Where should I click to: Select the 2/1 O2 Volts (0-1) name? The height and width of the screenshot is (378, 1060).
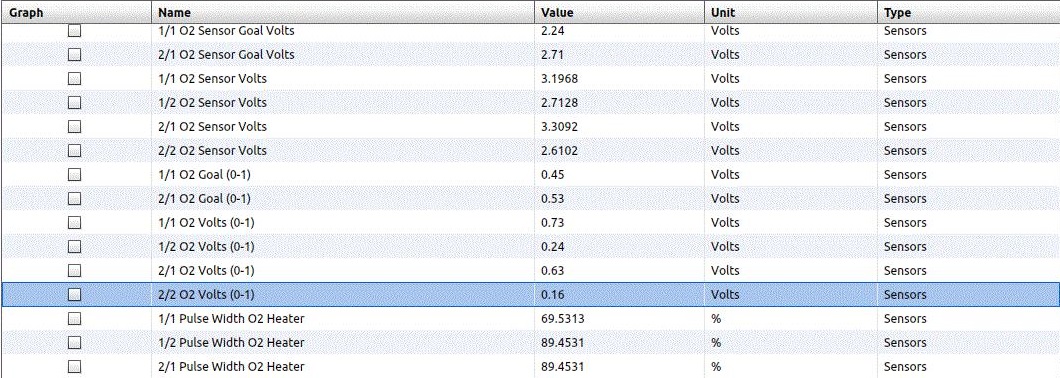pos(206,271)
